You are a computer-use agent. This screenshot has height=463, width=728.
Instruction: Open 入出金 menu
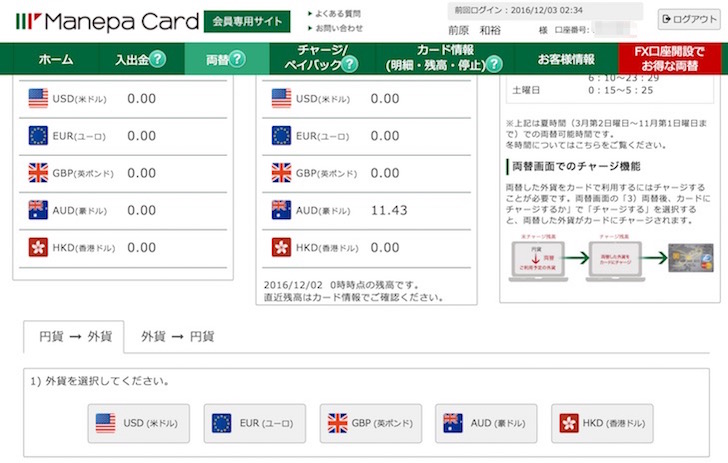tap(132, 59)
